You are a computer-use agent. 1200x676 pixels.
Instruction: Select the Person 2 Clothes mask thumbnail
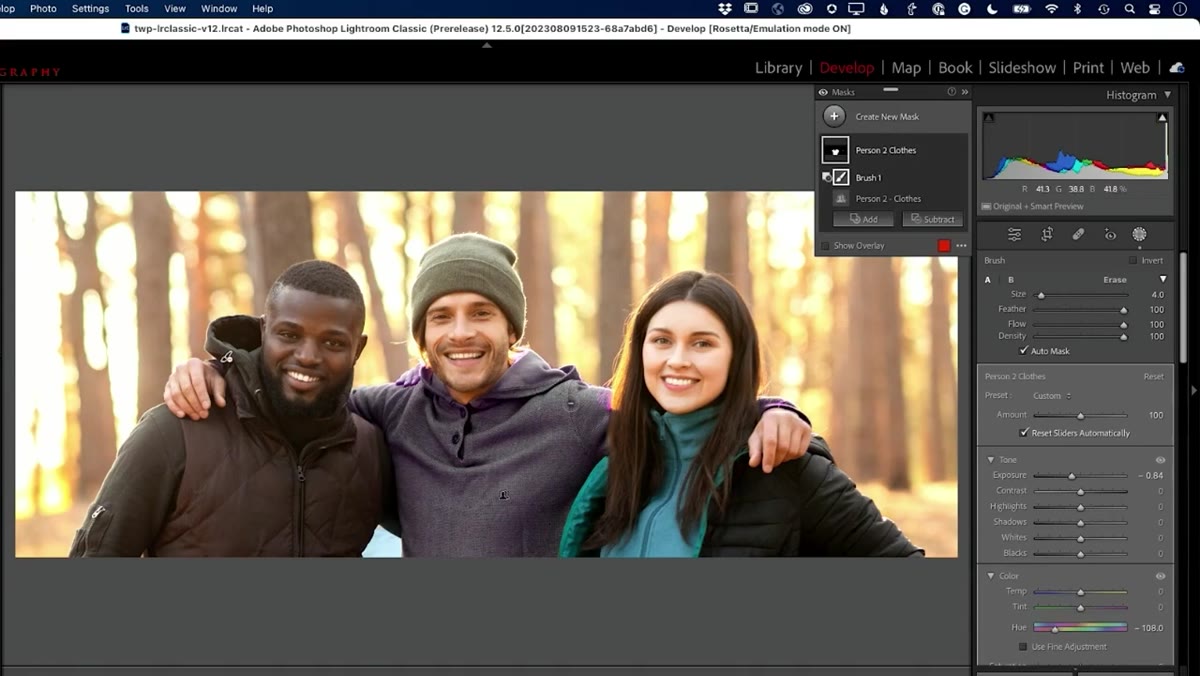coord(835,150)
